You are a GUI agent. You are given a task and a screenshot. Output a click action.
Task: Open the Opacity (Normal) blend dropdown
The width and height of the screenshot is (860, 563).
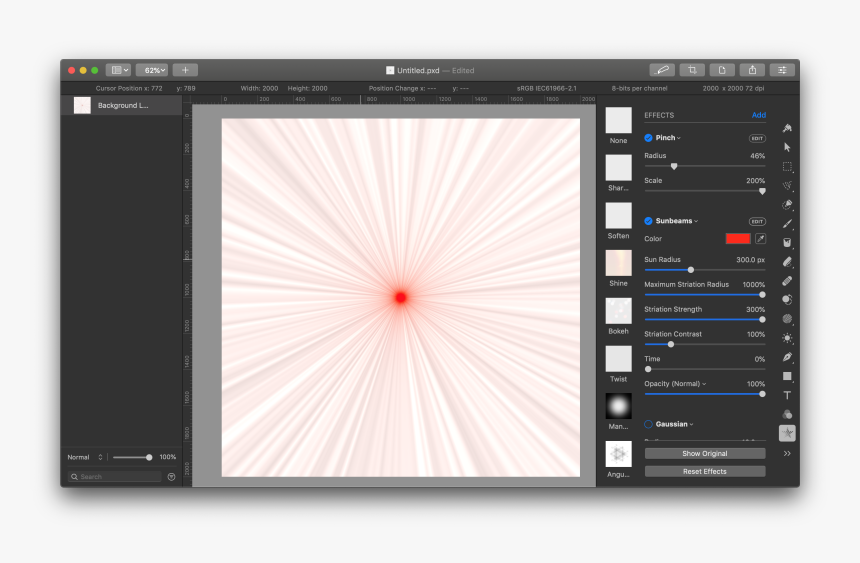pyautogui.click(x=675, y=384)
